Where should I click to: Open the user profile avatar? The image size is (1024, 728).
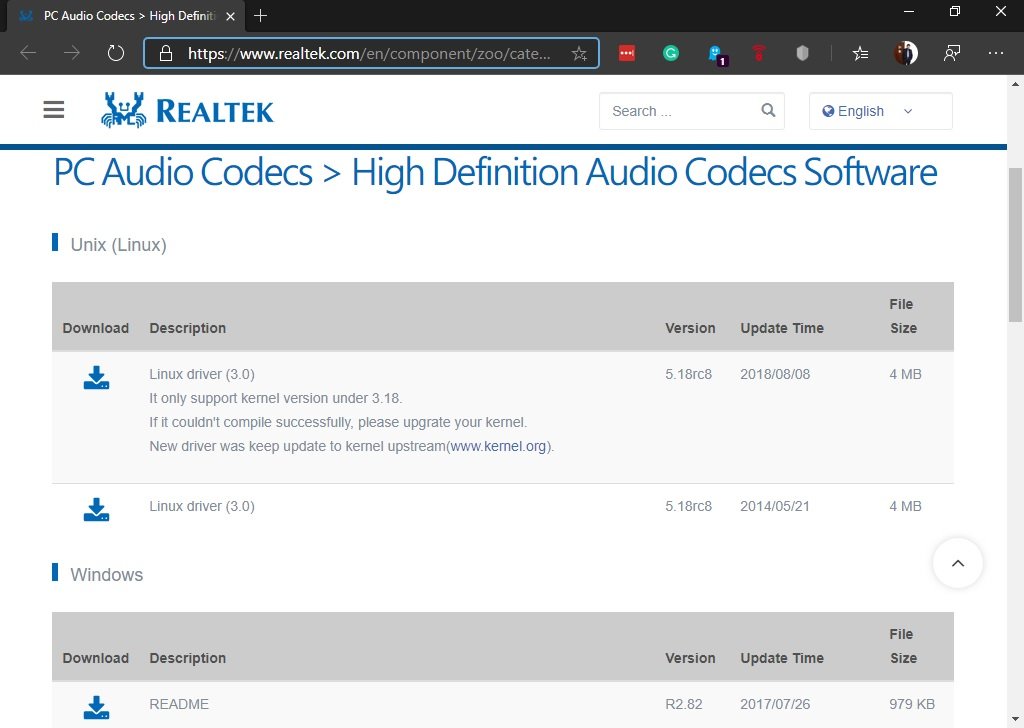pyautogui.click(x=906, y=53)
